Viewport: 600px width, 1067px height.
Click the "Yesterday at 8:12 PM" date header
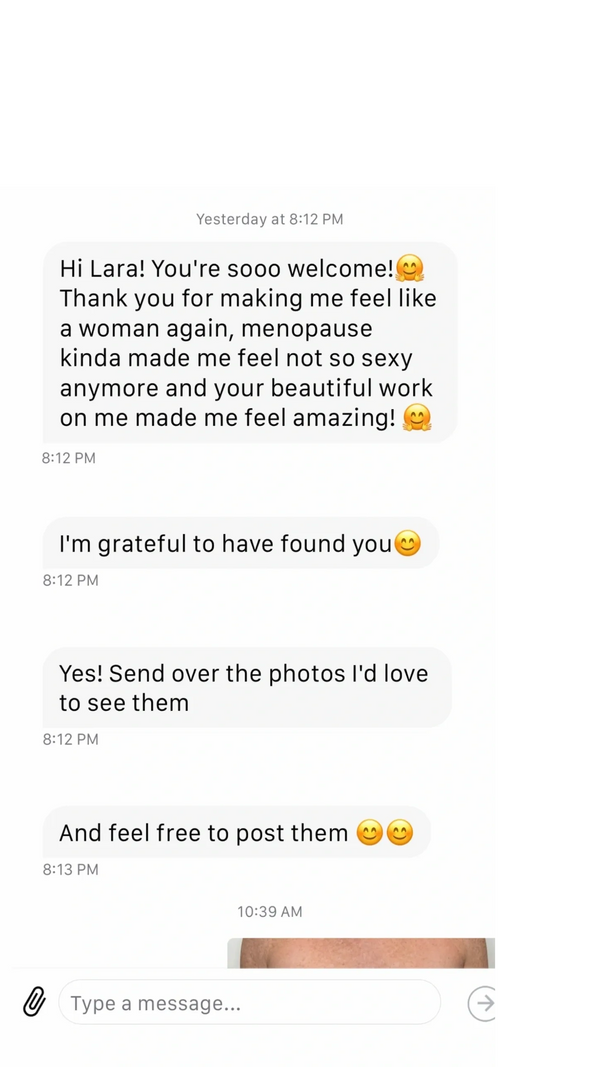269,219
